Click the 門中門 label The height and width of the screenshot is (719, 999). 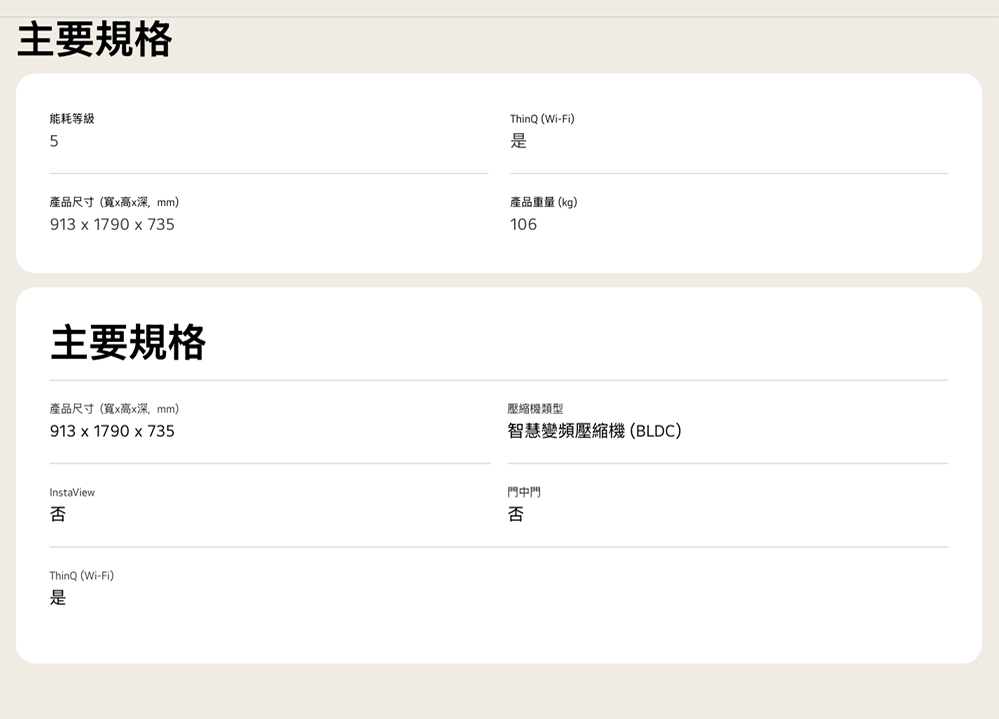pyautogui.click(x=524, y=492)
